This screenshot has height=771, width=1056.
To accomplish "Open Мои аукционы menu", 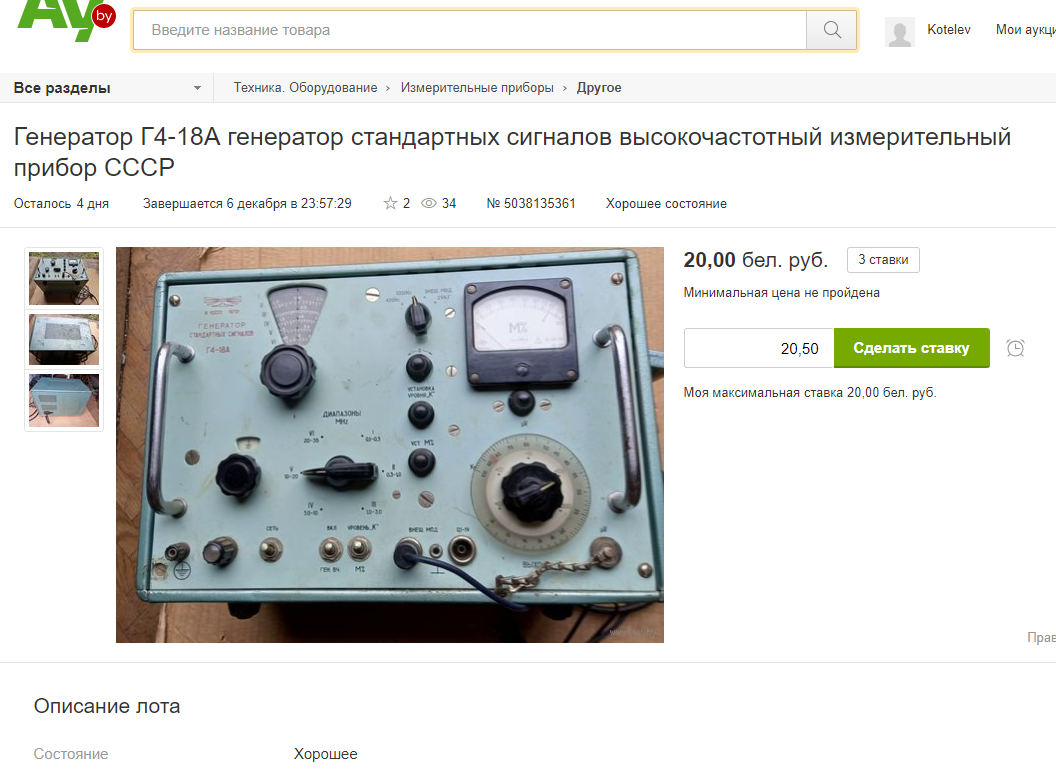I will pyautogui.click(x=1025, y=30).
